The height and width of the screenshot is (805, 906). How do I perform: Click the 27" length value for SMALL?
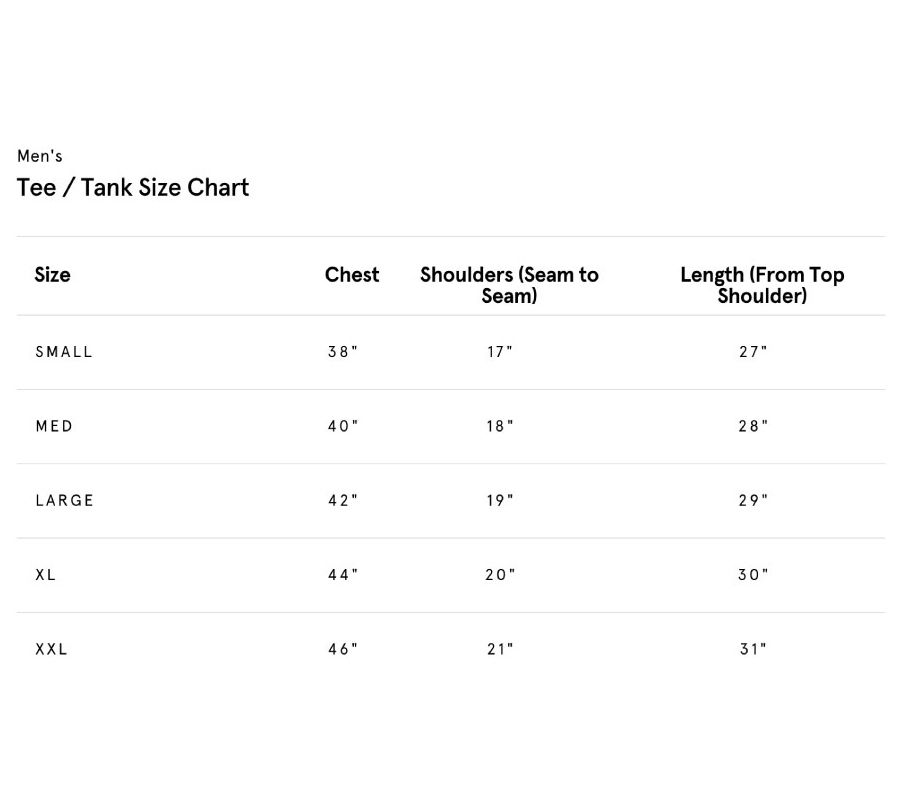click(x=753, y=352)
